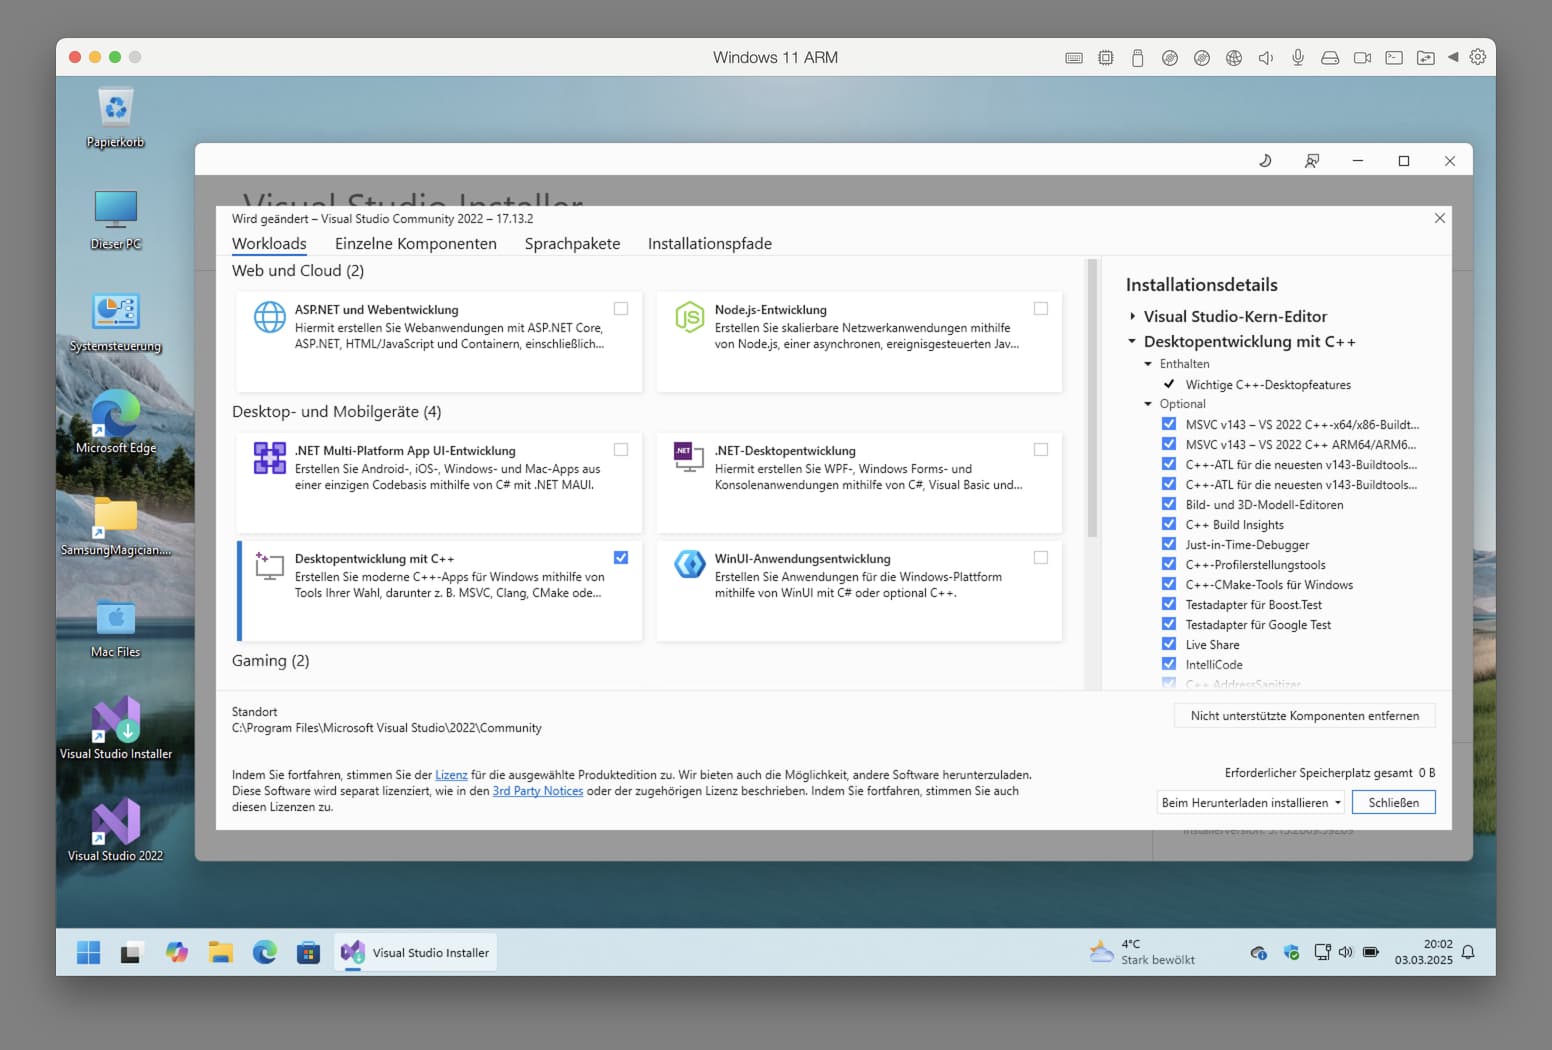Switch to the Installationspfade tab
Screen dimensions: 1552x1050
click(x=710, y=244)
